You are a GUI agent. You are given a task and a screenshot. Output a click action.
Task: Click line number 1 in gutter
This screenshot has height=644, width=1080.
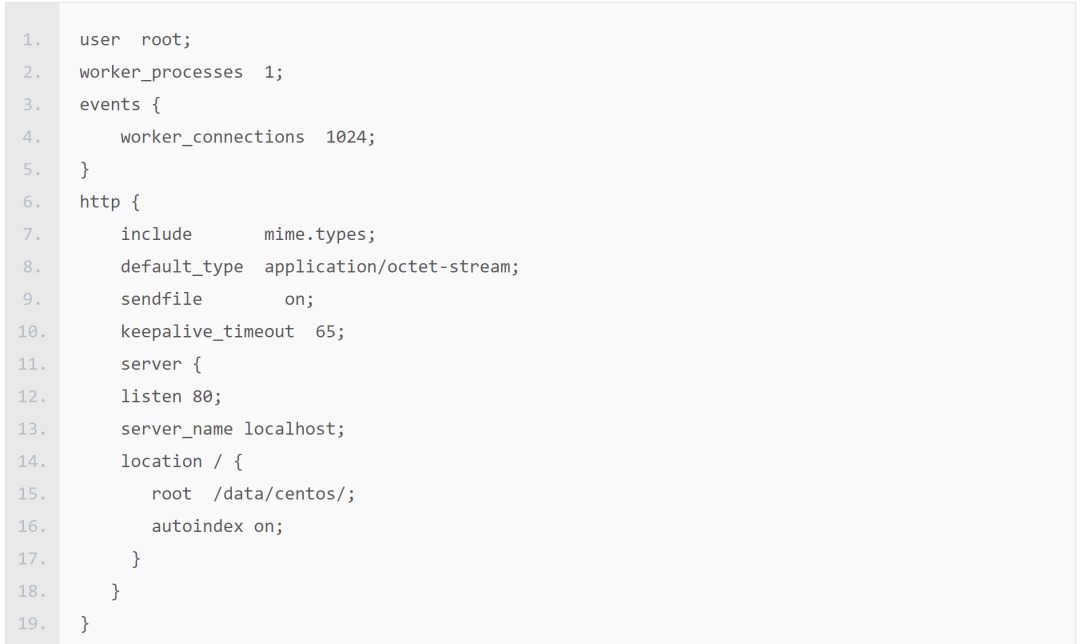pyautogui.click(x=32, y=40)
